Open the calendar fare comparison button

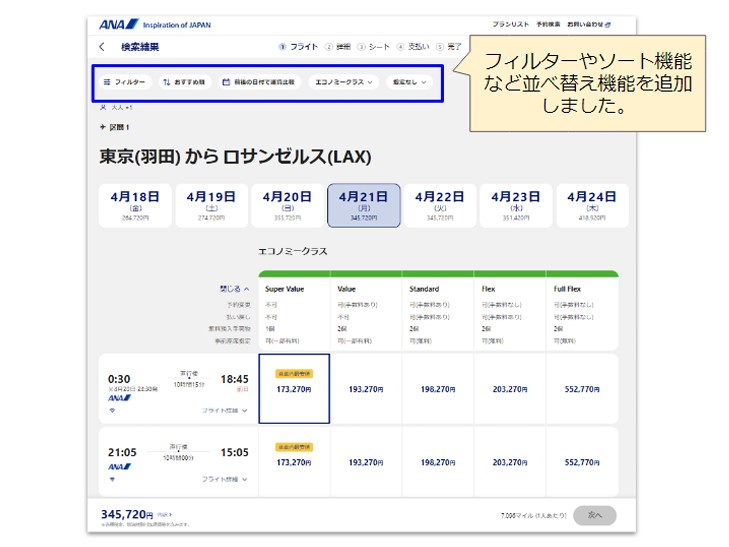[x=259, y=82]
